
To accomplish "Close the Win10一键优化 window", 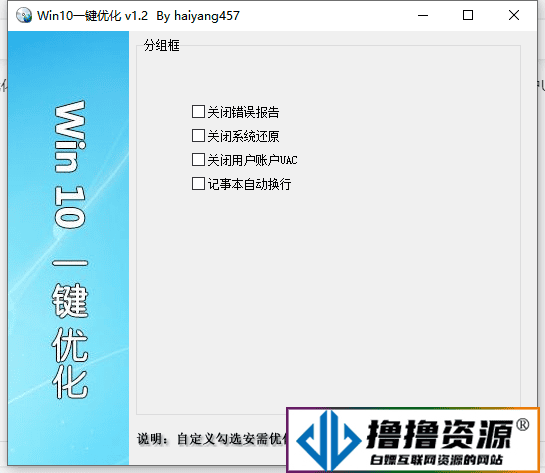I will [514, 16].
